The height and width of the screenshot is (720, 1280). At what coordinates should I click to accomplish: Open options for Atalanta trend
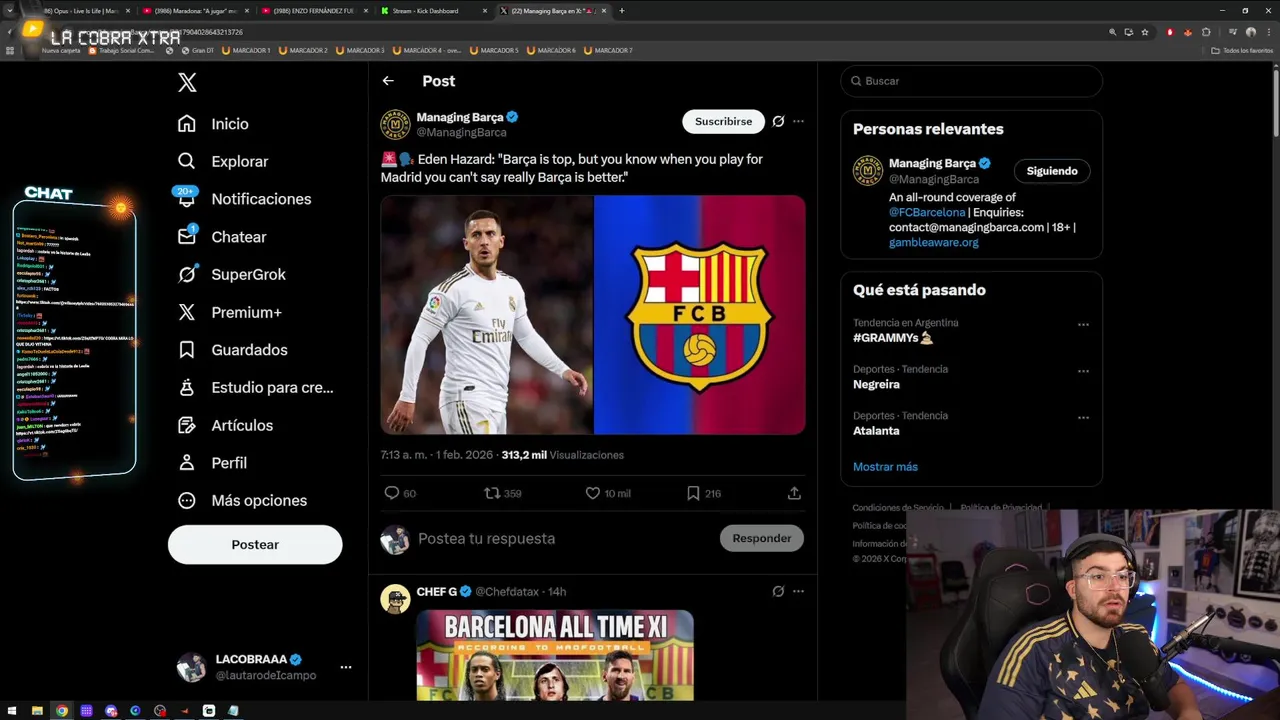1083,418
